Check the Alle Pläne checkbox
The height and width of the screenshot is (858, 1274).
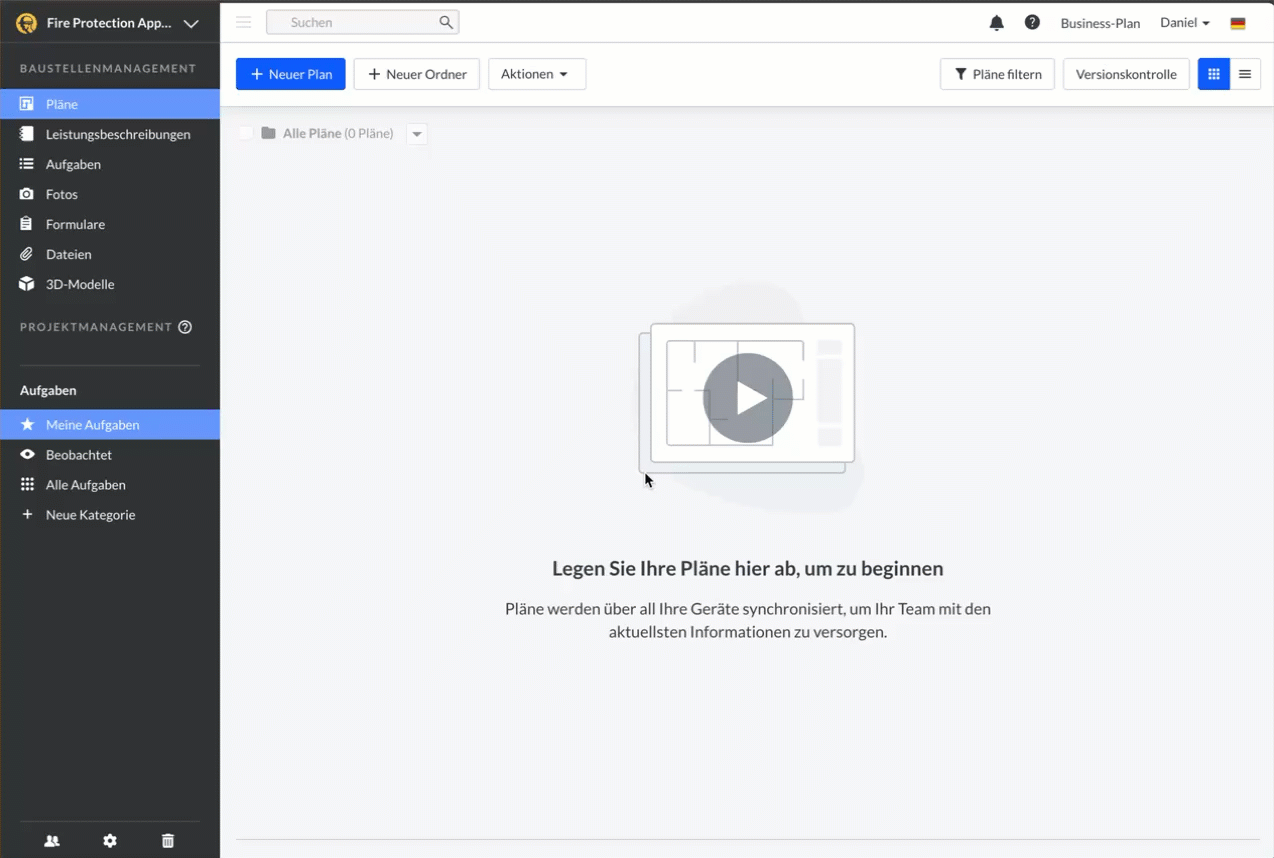pyautogui.click(x=246, y=133)
